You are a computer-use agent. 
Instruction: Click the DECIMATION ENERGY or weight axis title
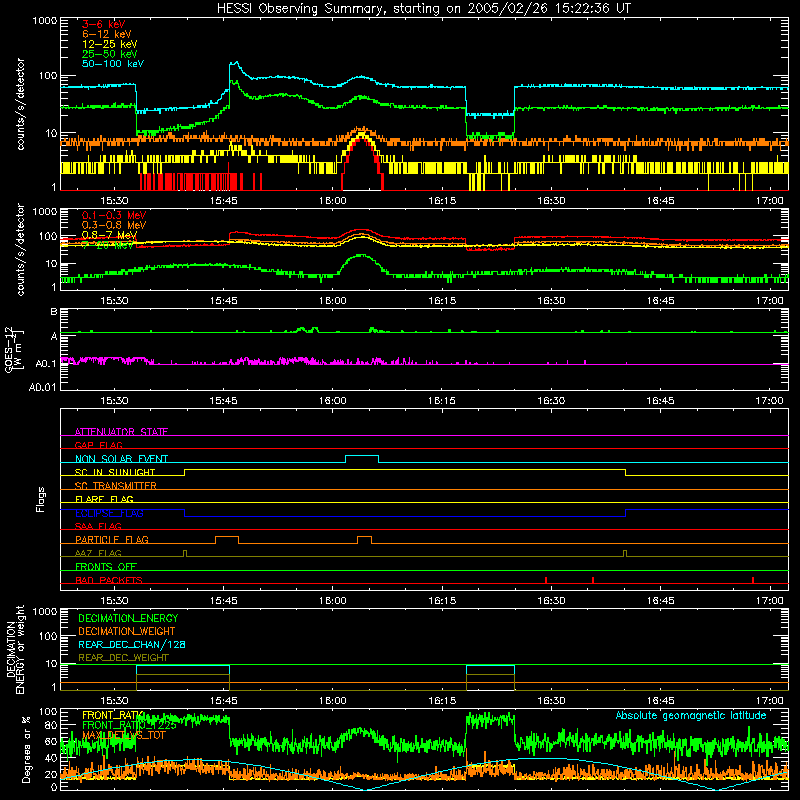[15, 650]
